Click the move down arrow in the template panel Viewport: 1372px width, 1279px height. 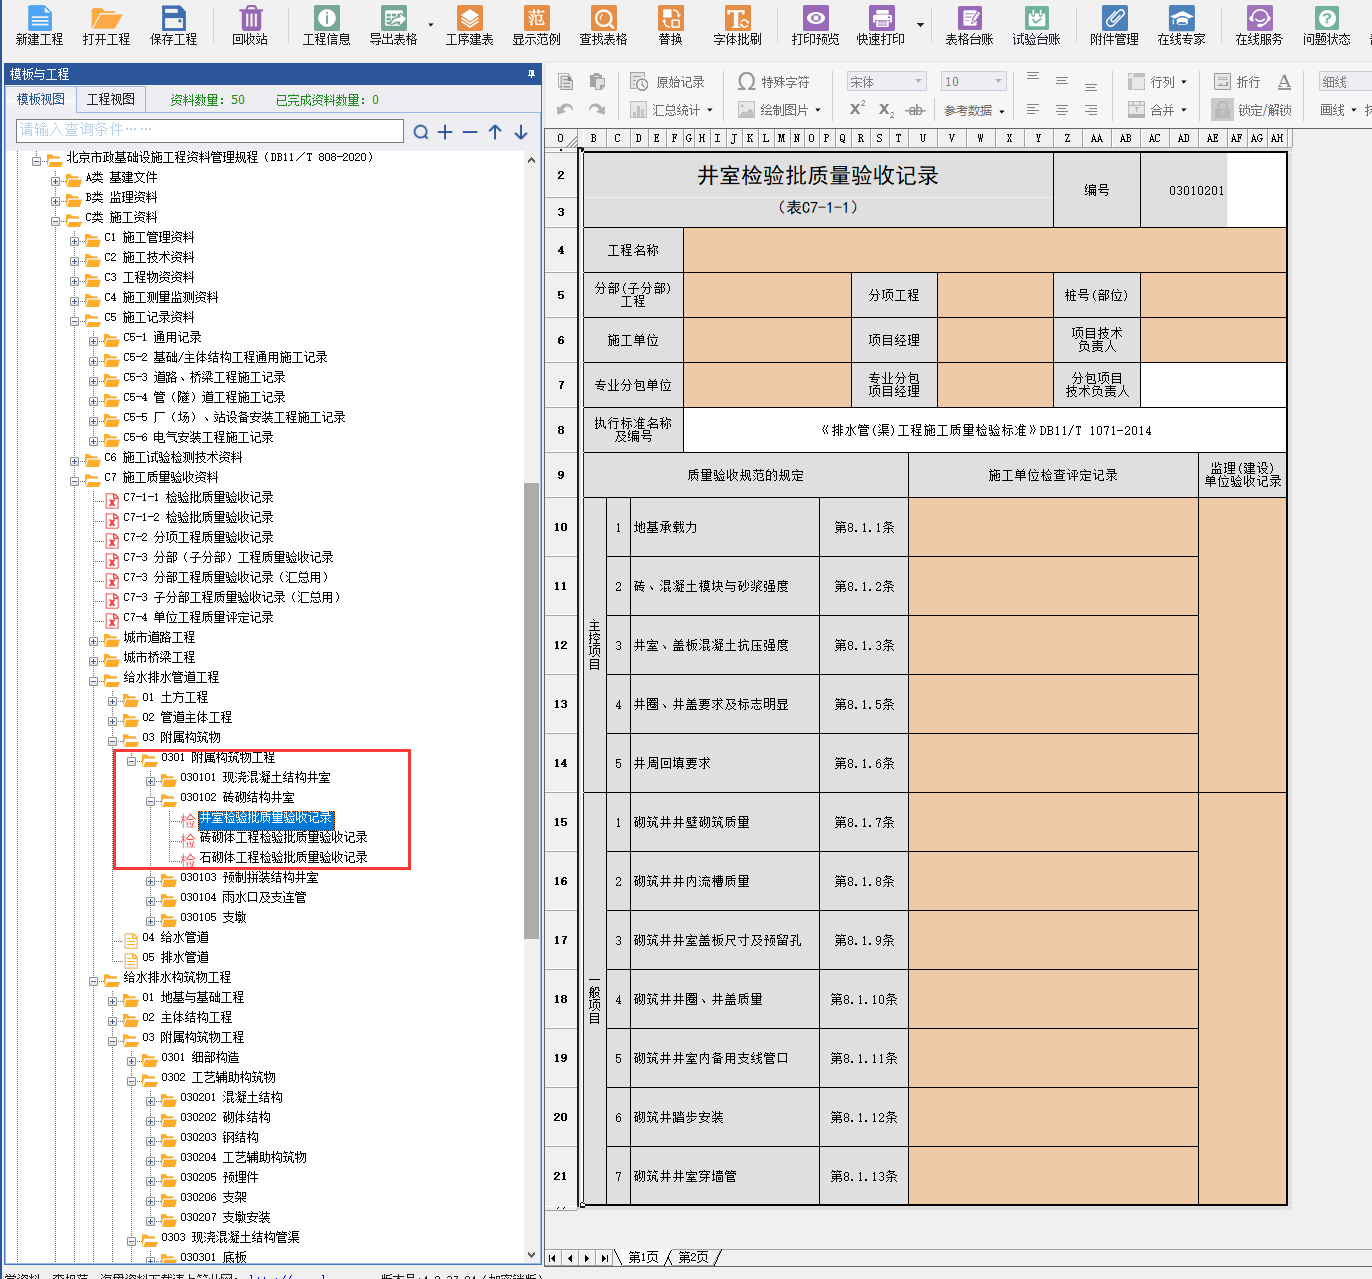click(521, 132)
